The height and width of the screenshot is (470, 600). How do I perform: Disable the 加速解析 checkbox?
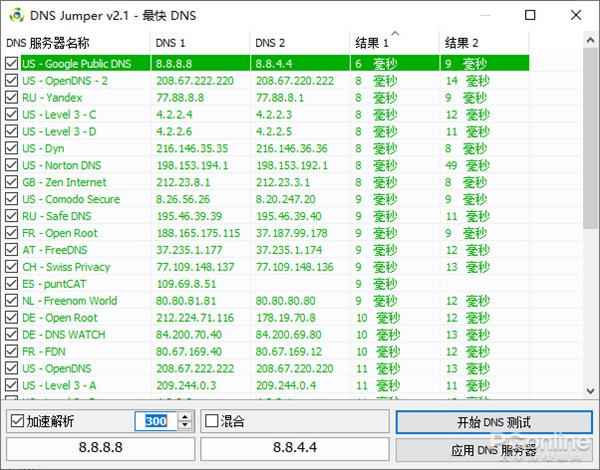point(17,421)
